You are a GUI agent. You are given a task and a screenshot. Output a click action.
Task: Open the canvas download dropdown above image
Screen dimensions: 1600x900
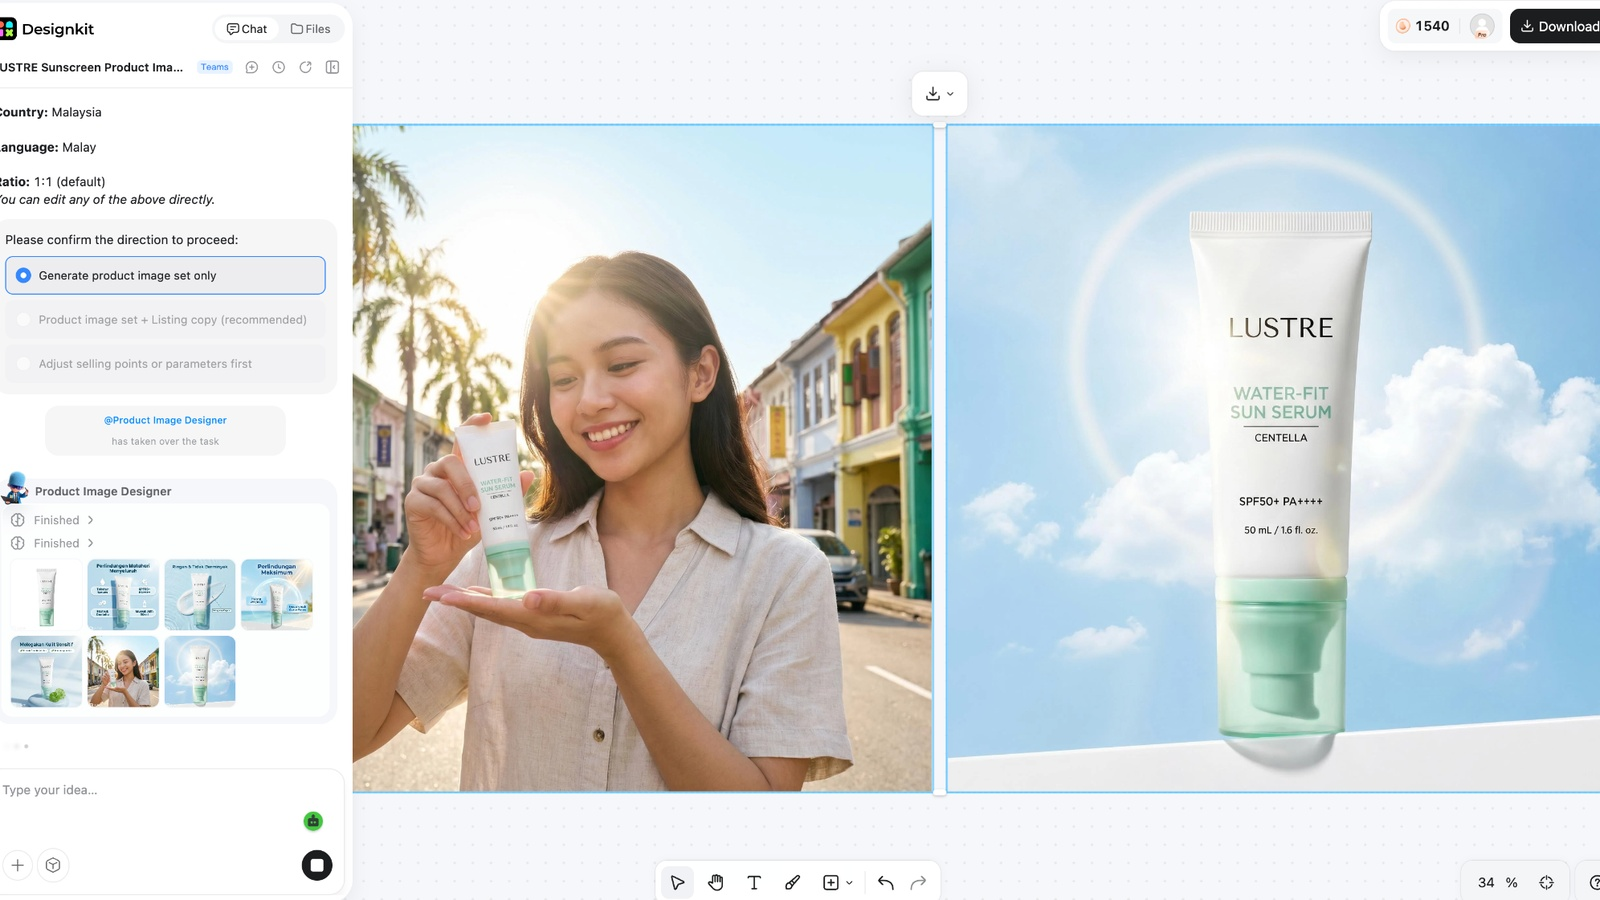[939, 93]
